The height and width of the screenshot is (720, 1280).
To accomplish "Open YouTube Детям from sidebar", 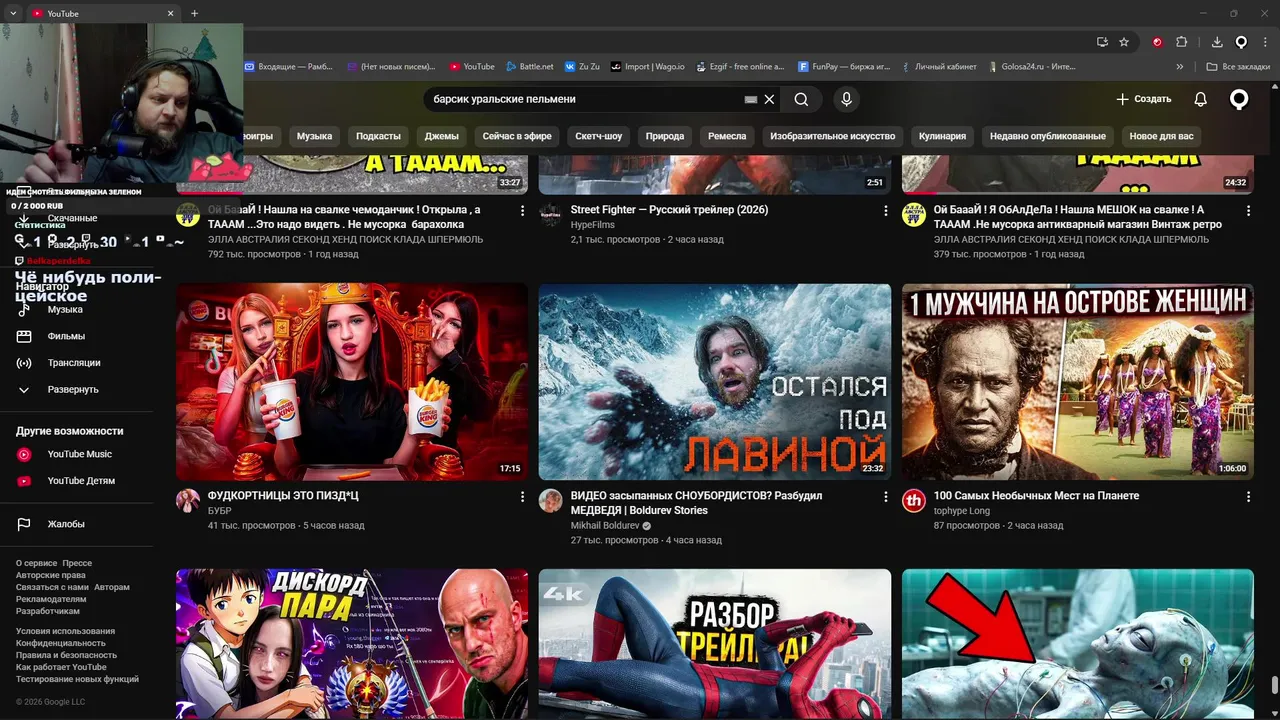I will [81, 481].
